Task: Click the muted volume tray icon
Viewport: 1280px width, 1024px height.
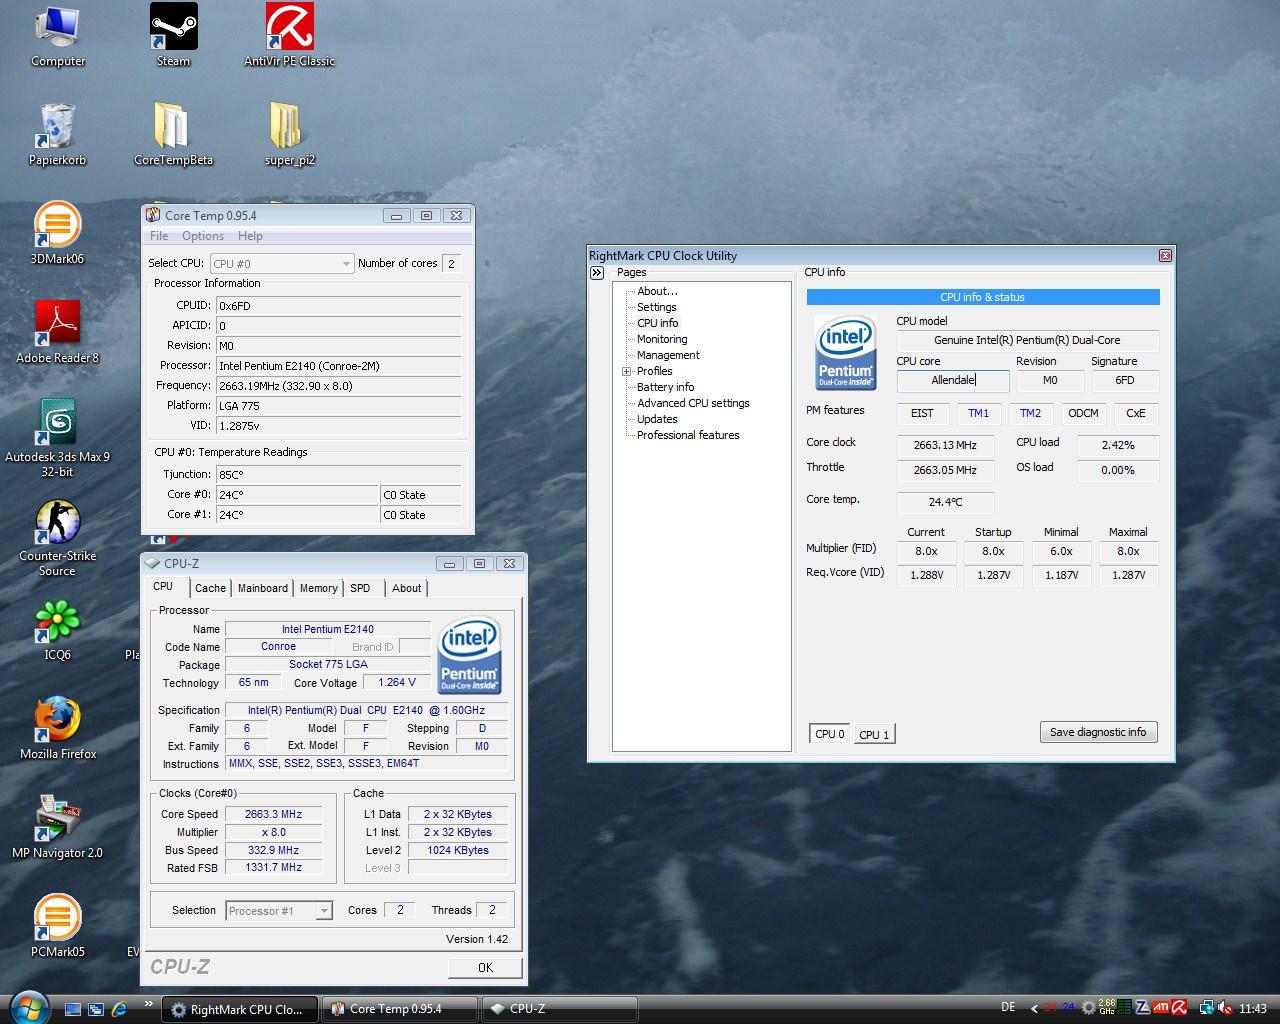Action: click(x=1225, y=1008)
